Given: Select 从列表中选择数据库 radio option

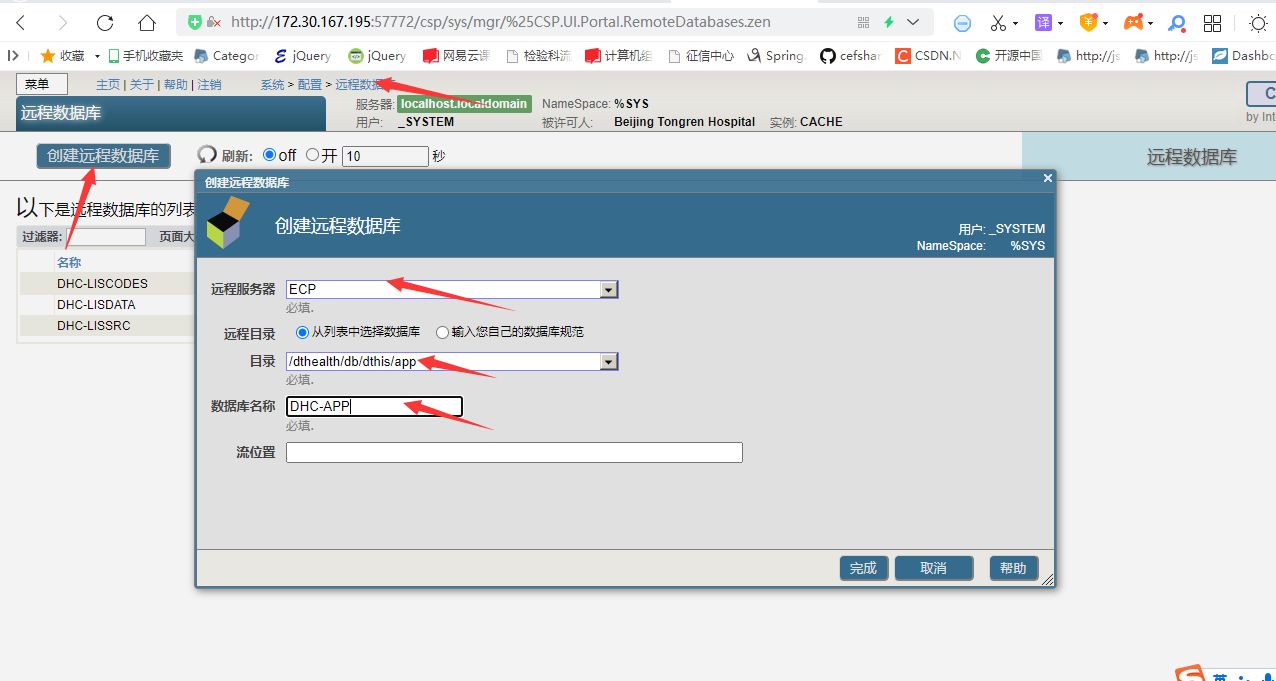Looking at the screenshot, I should 302,332.
